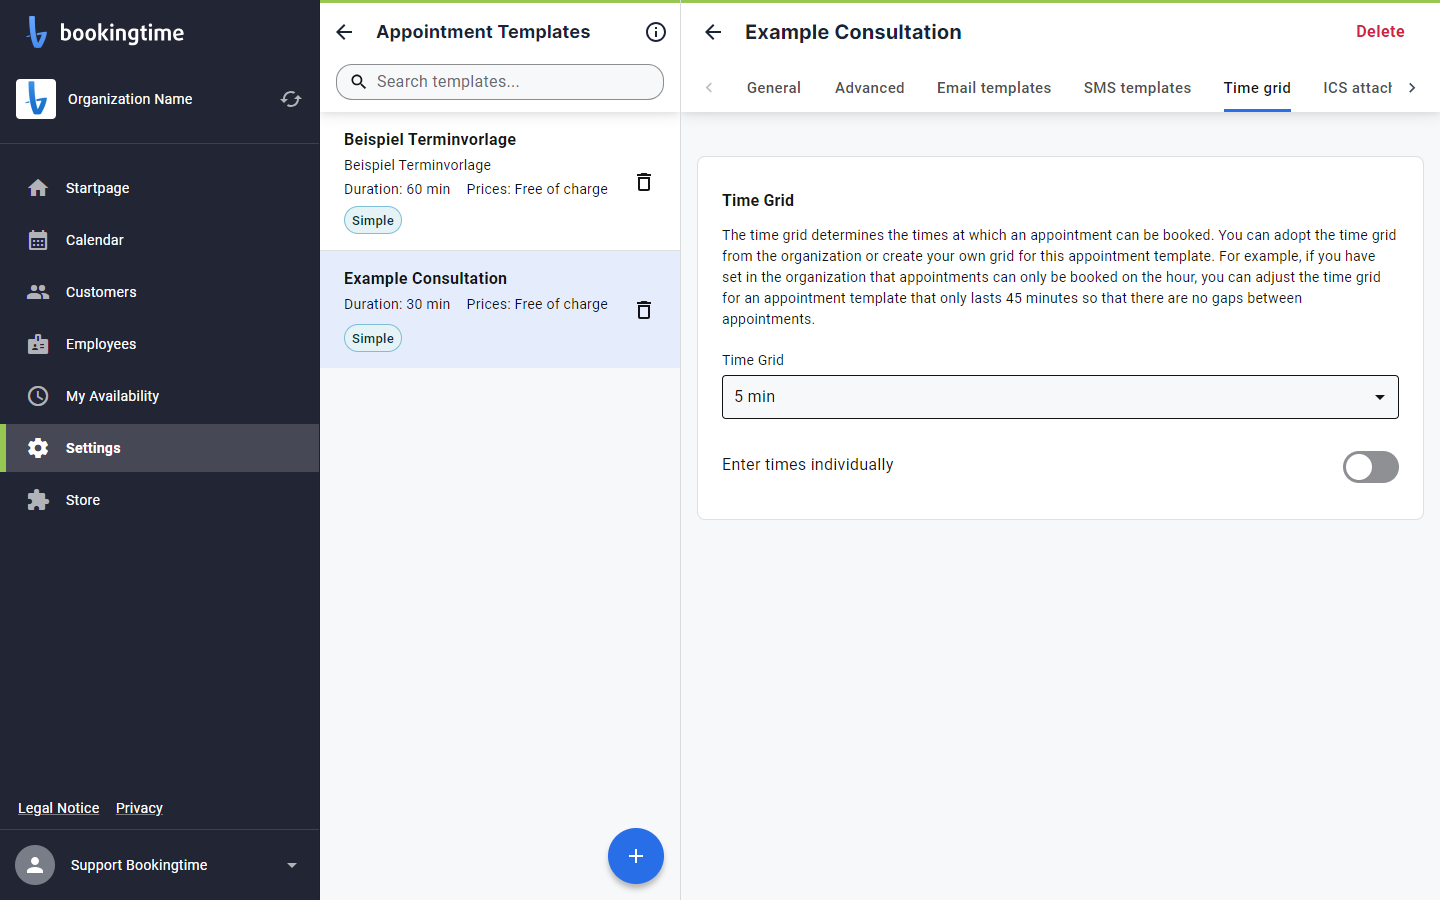This screenshot has width=1440, height=900.
Task: Delete Example Consultation via trash icon
Action: coord(644,310)
